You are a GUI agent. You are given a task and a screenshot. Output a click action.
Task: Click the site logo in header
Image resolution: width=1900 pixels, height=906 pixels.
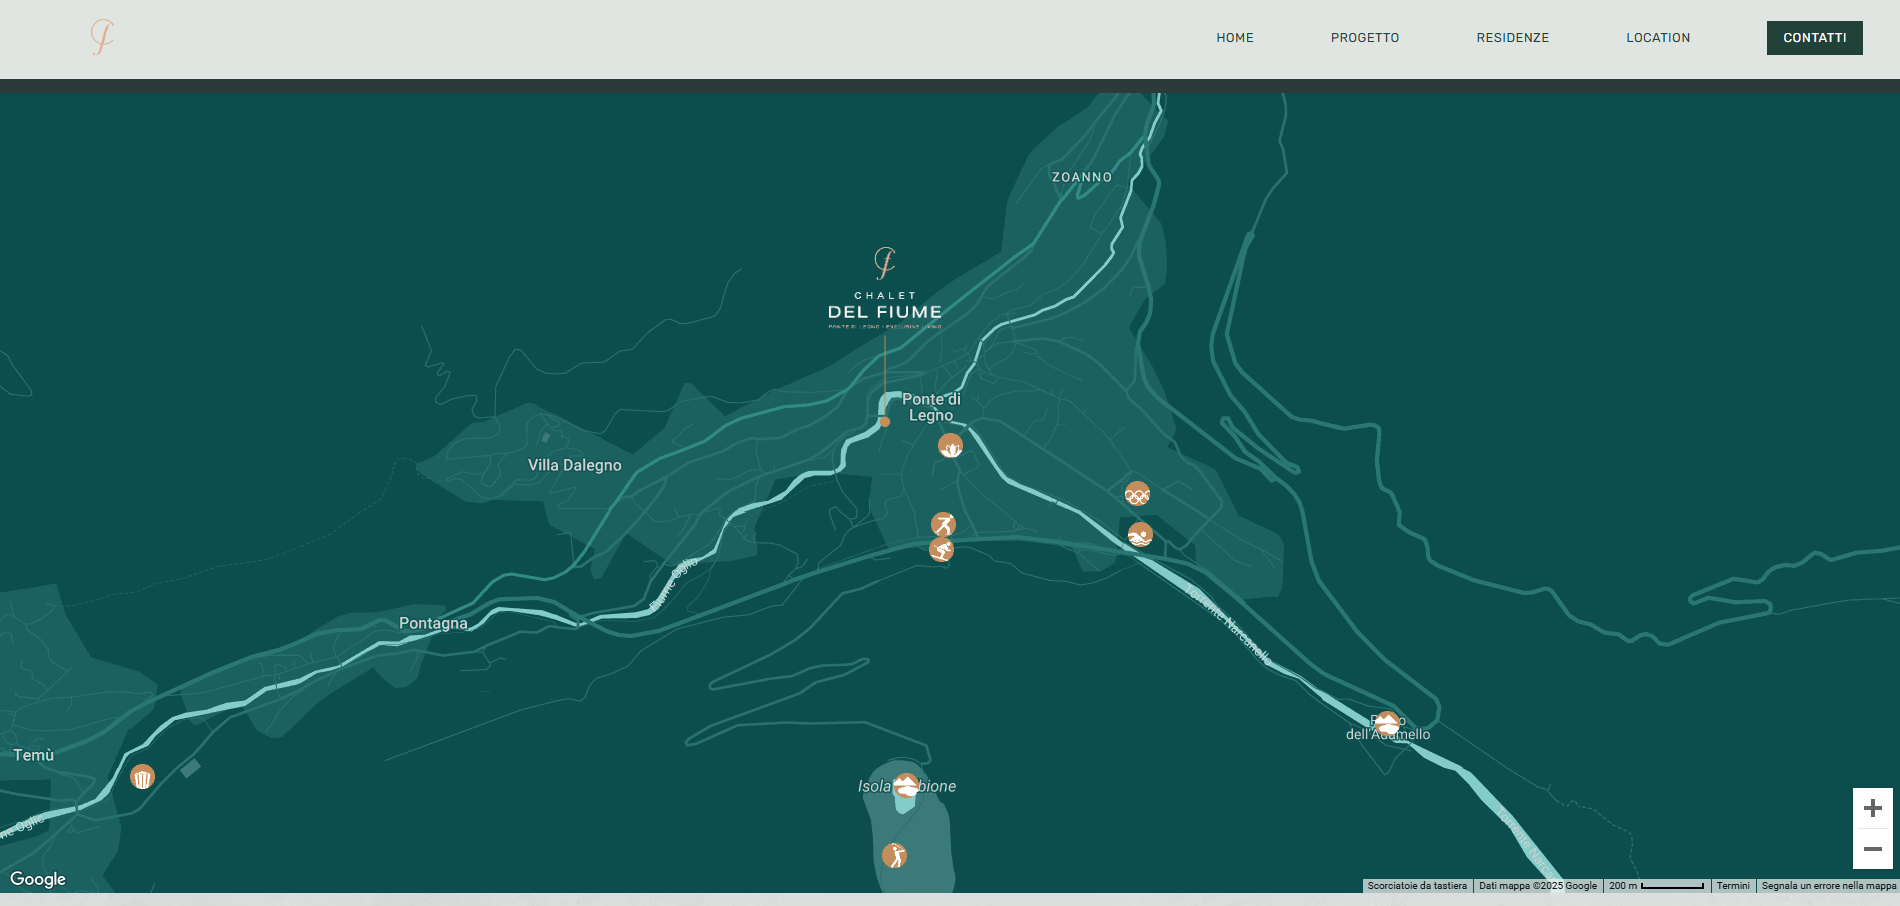coord(102,37)
